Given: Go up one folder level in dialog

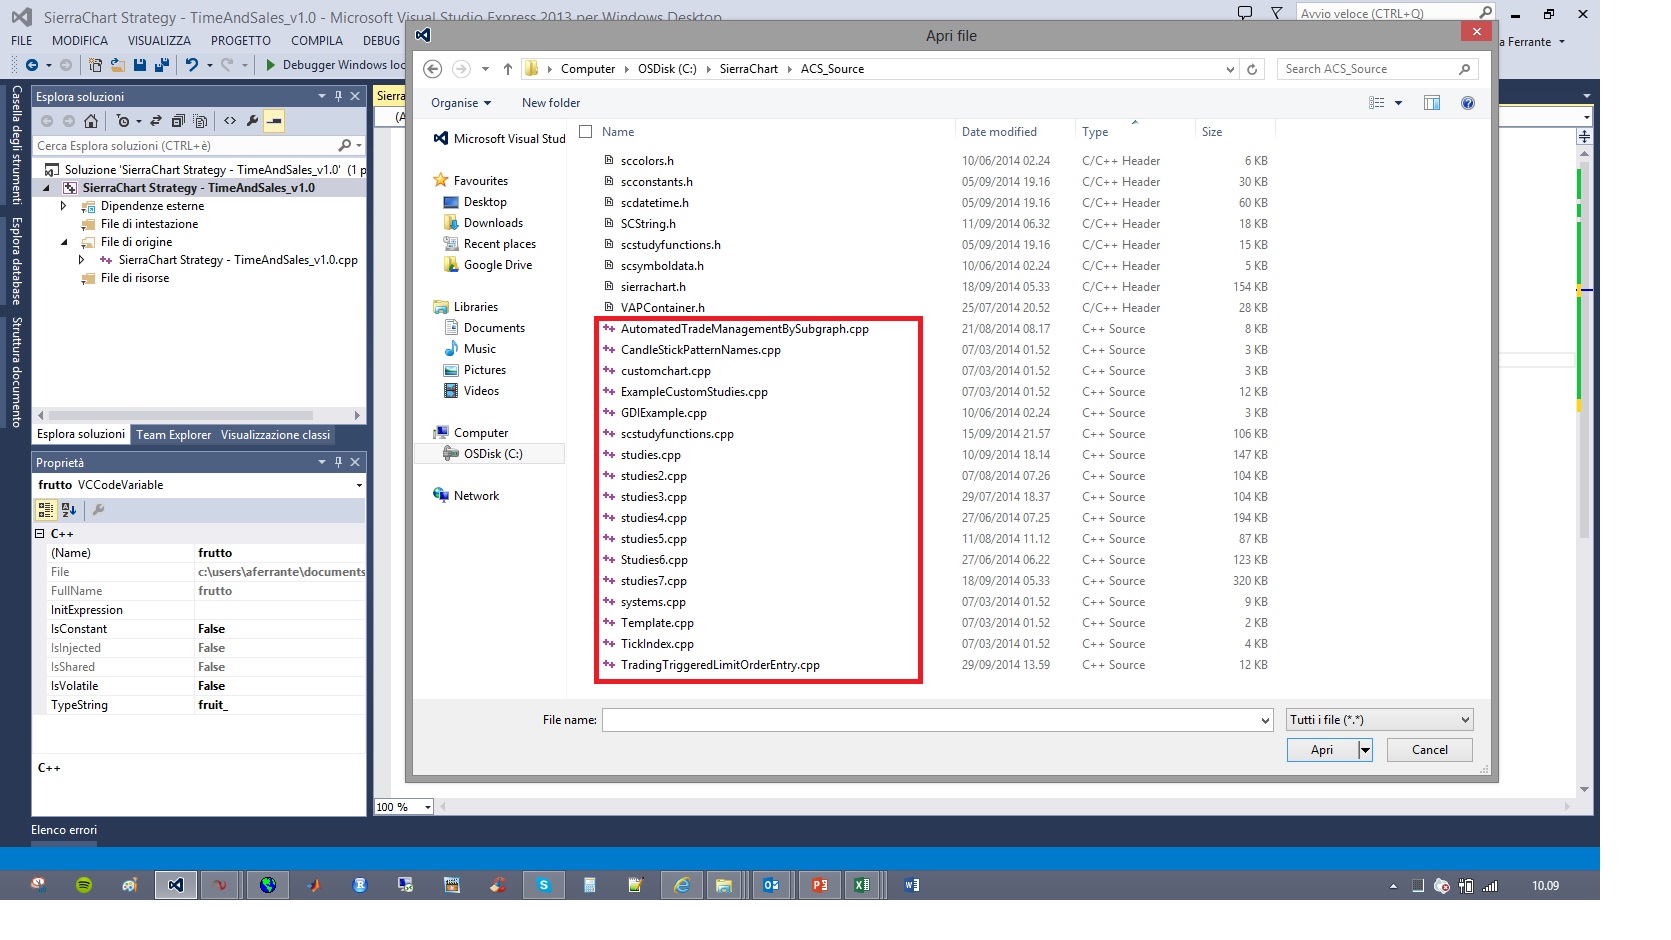Looking at the screenshot, I should 508,69.
